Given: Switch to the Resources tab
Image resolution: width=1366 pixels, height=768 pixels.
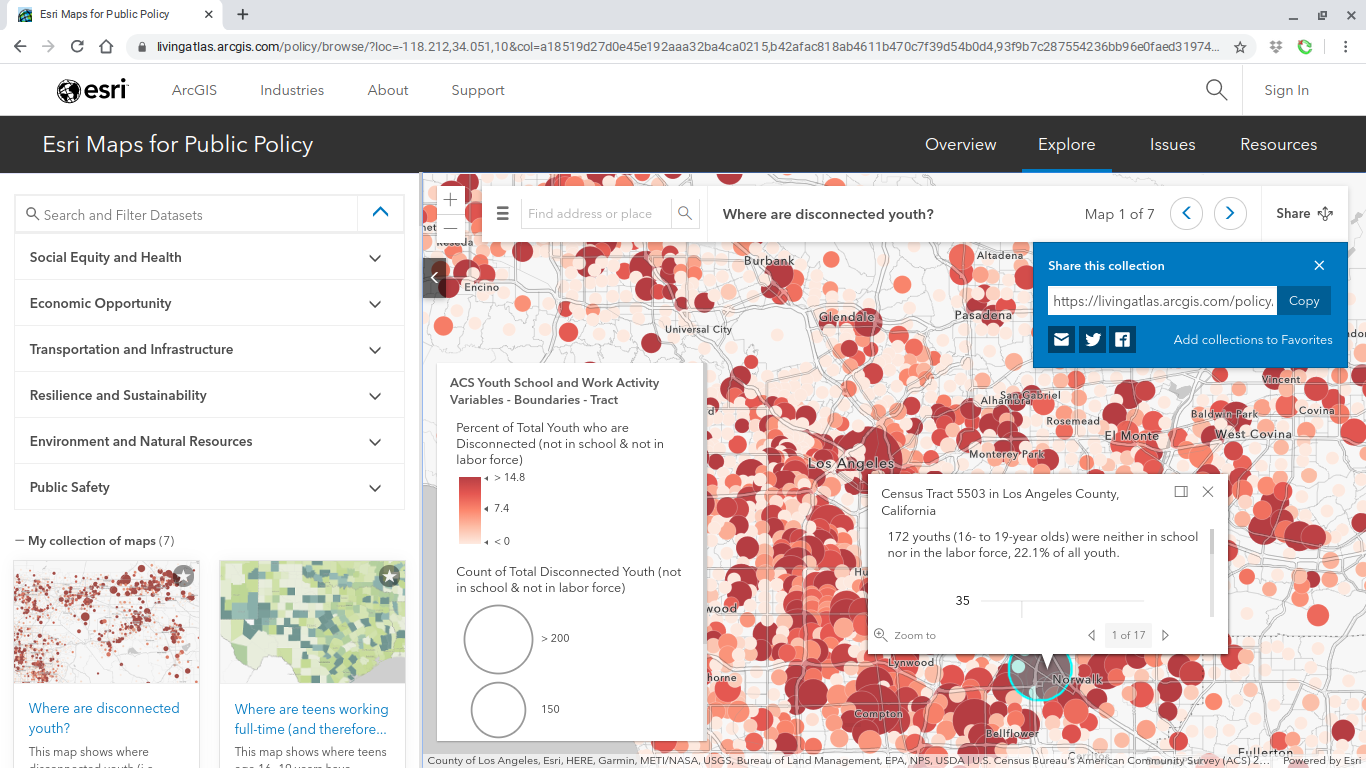Looking at the screenshot, I should tap(1278, 144).
